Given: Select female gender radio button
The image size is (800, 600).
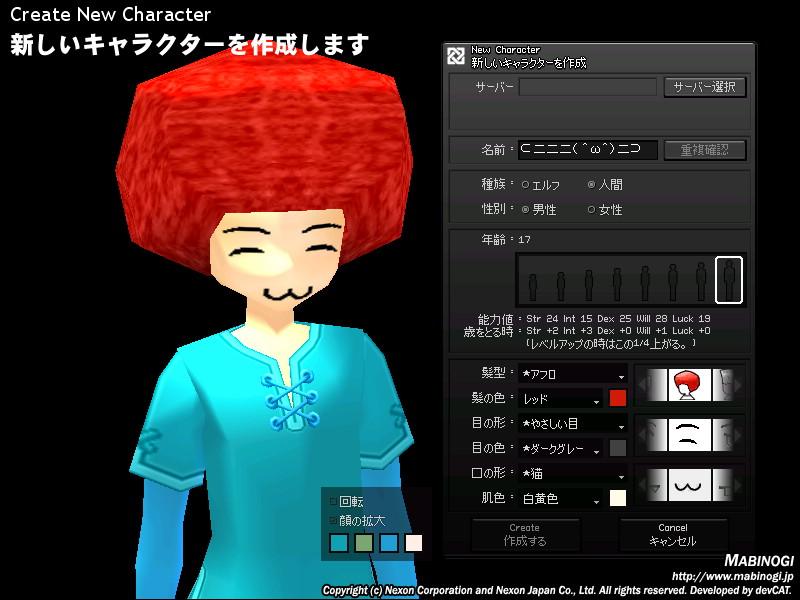Looking at the screenshot, I should click(591, 209).
